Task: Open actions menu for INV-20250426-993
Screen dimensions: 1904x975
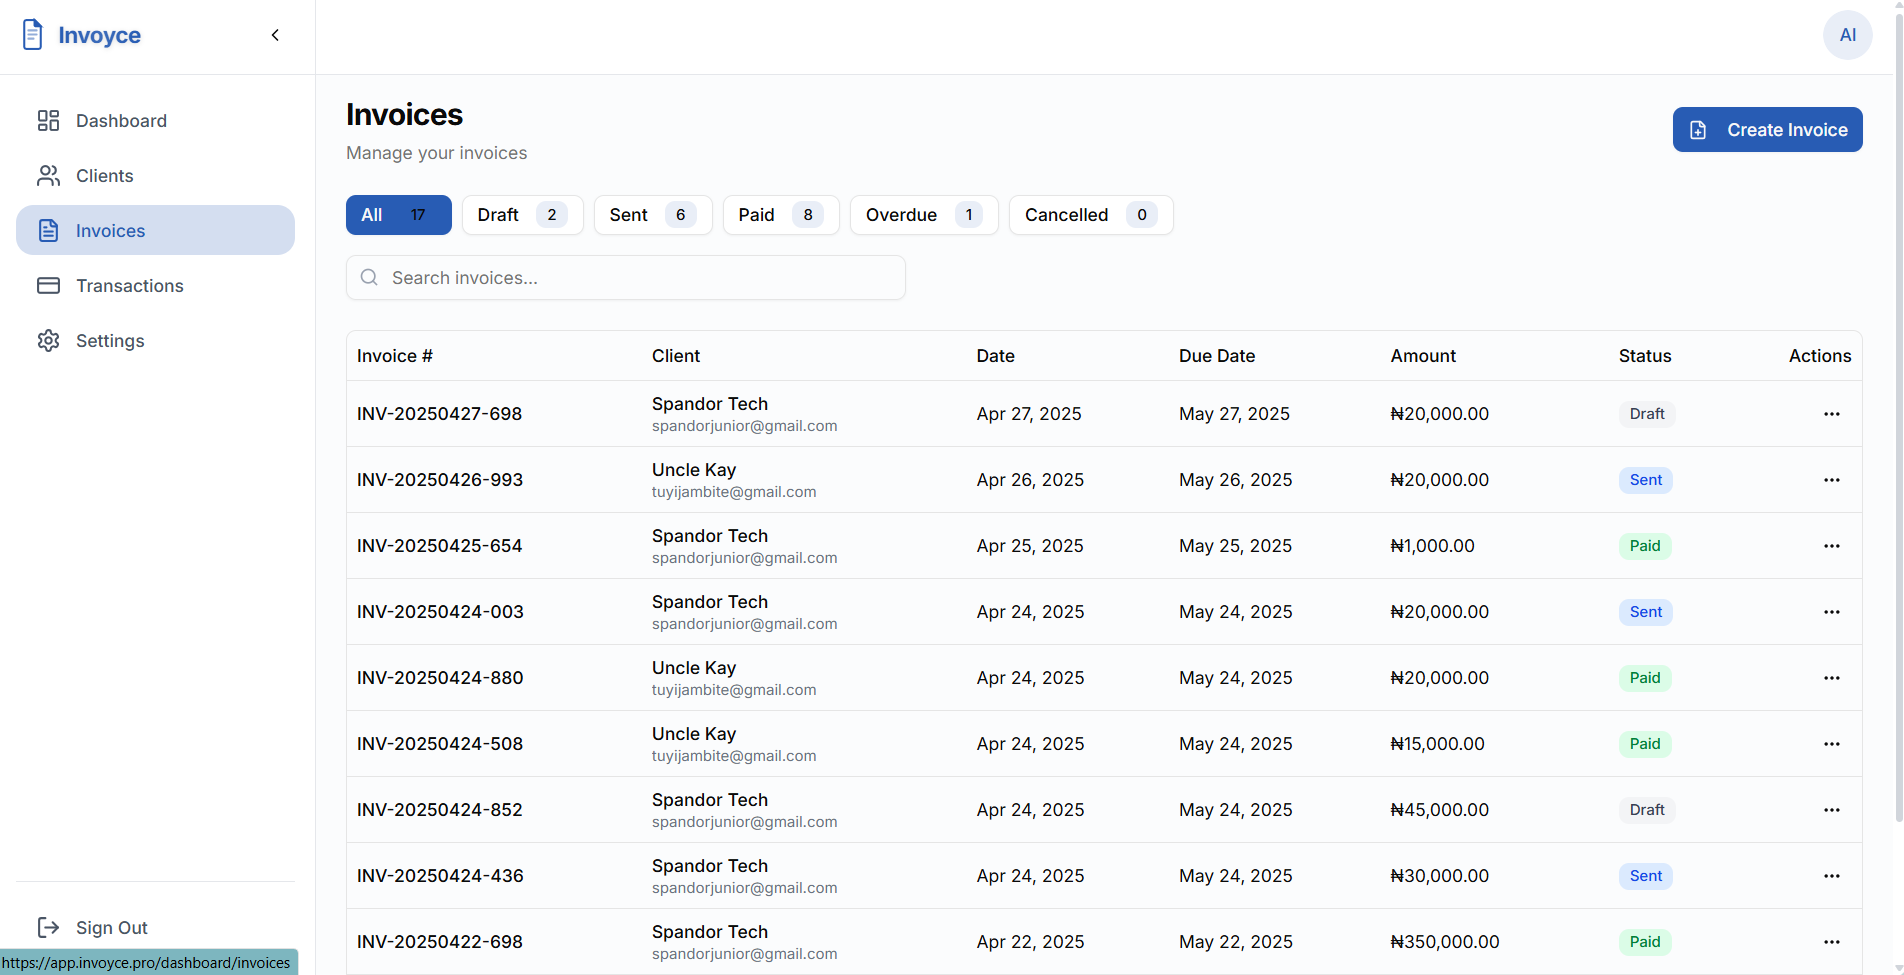Action: tap(1831, 480)
